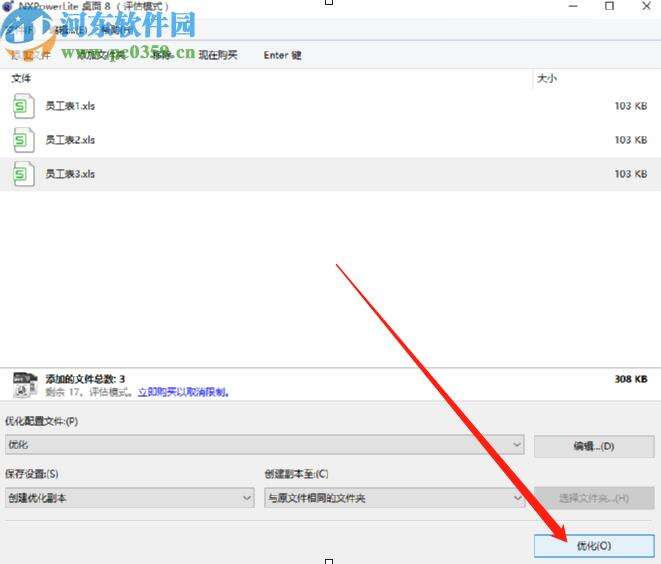The width and height of the screenshot is (661, 564).
Task: Open the 创建副本至 dropdown showing 与原文件相同的文件夹
Action: [394, 498]
